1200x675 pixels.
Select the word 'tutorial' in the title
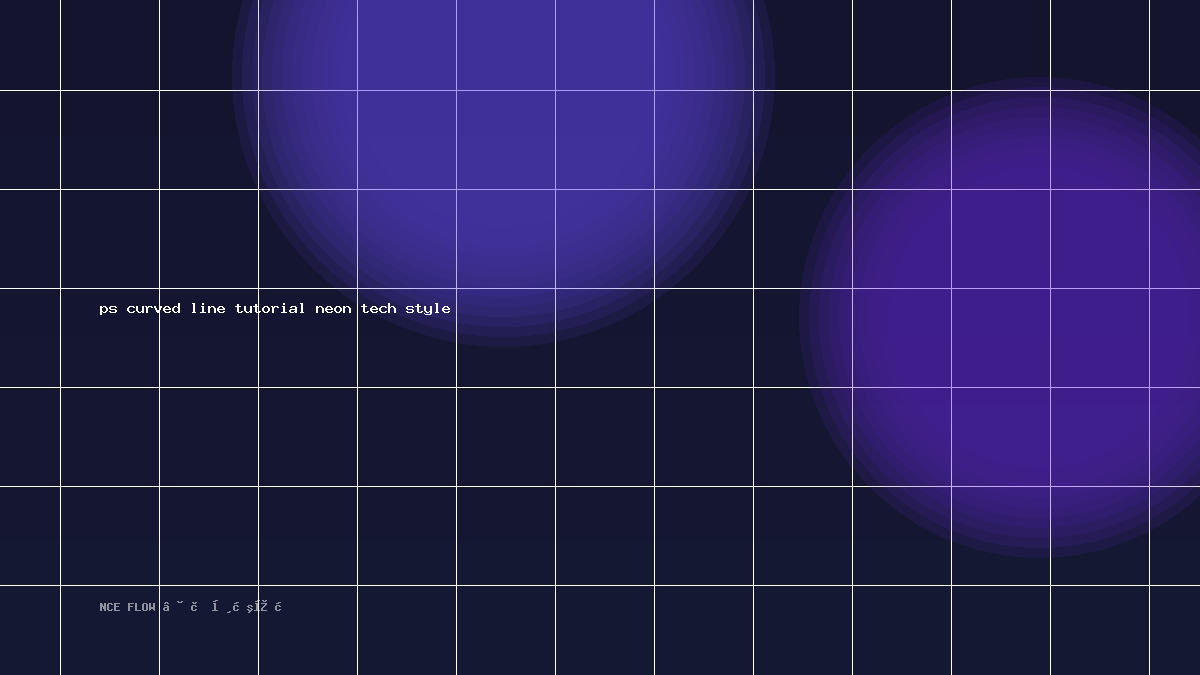tap(270, 308)
